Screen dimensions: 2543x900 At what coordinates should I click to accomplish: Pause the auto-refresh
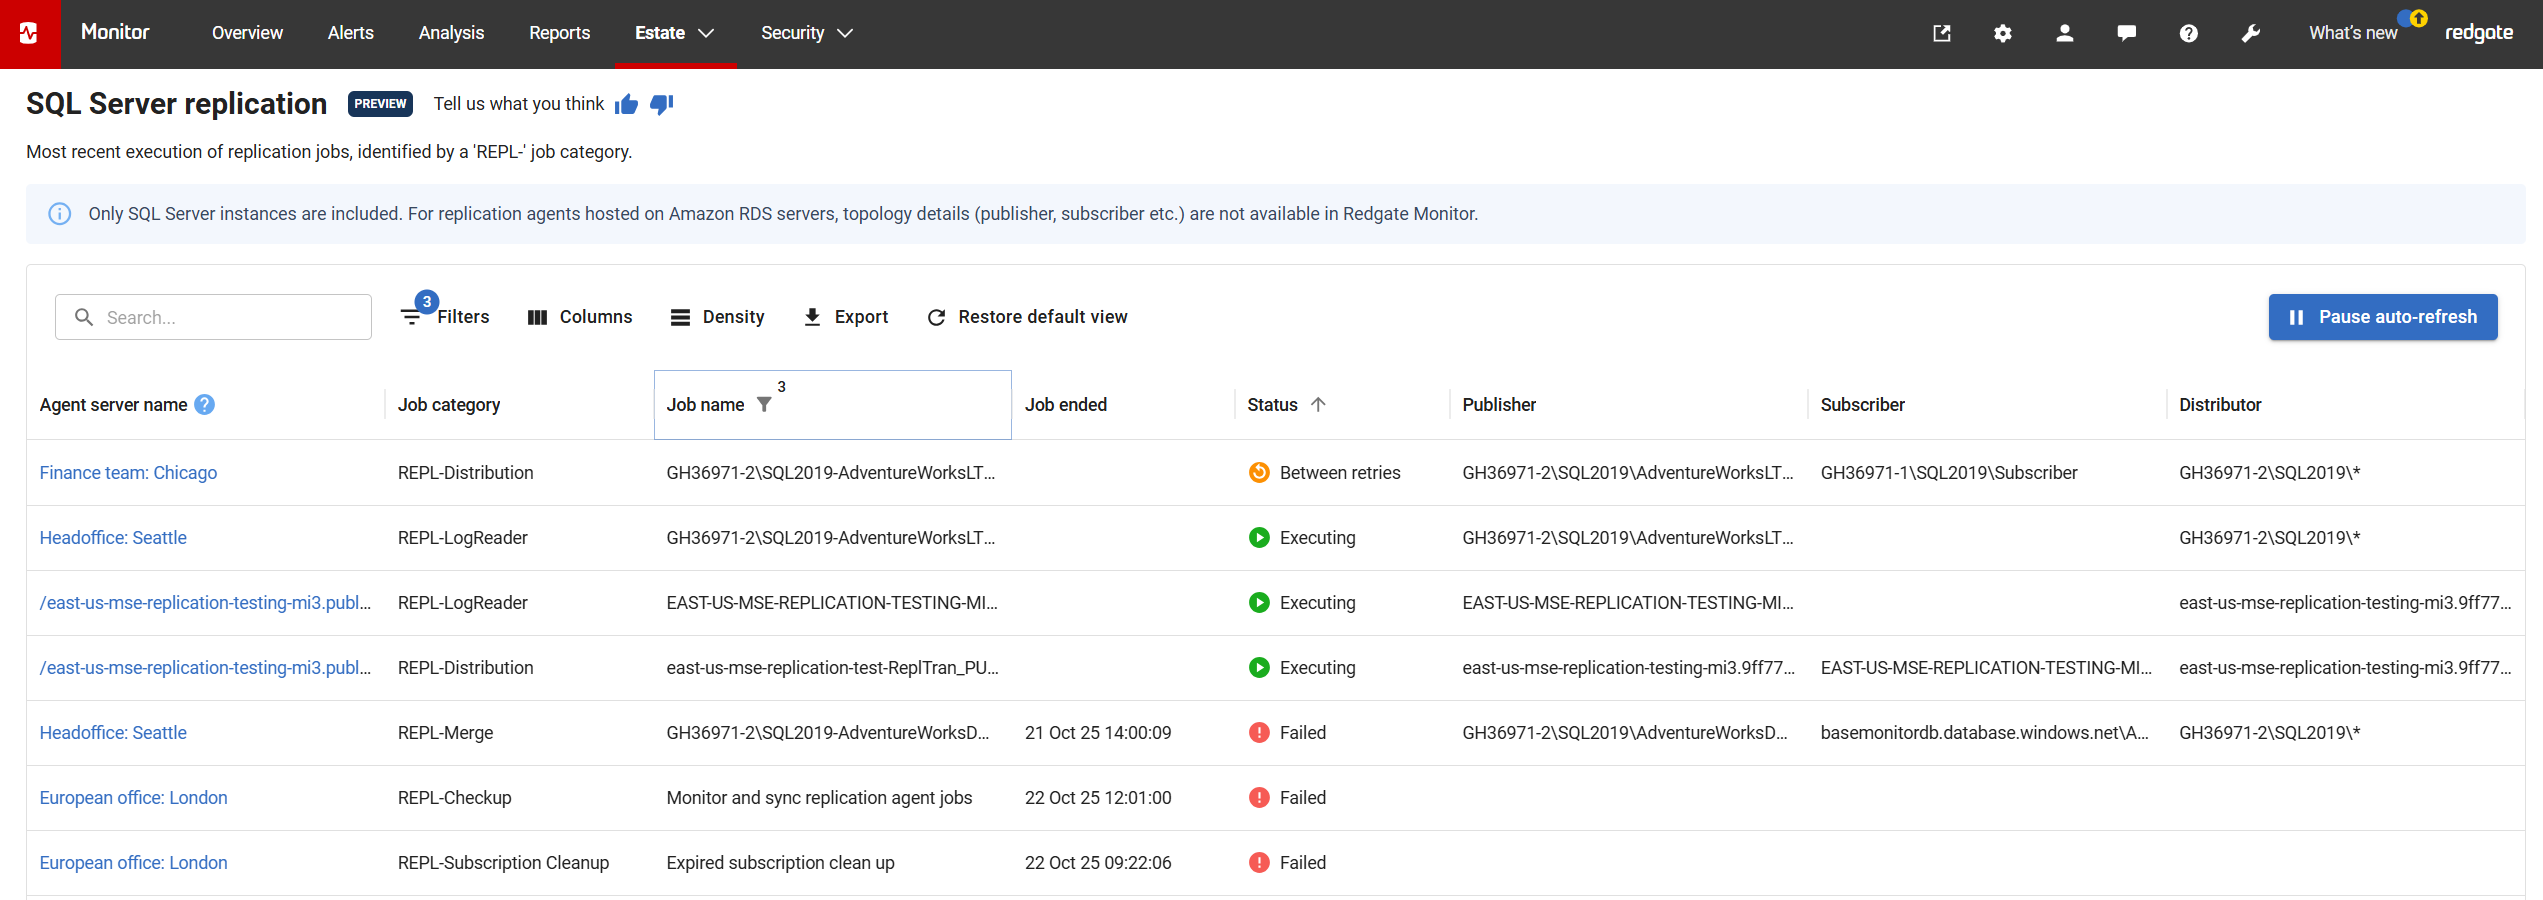point(2382,317)
